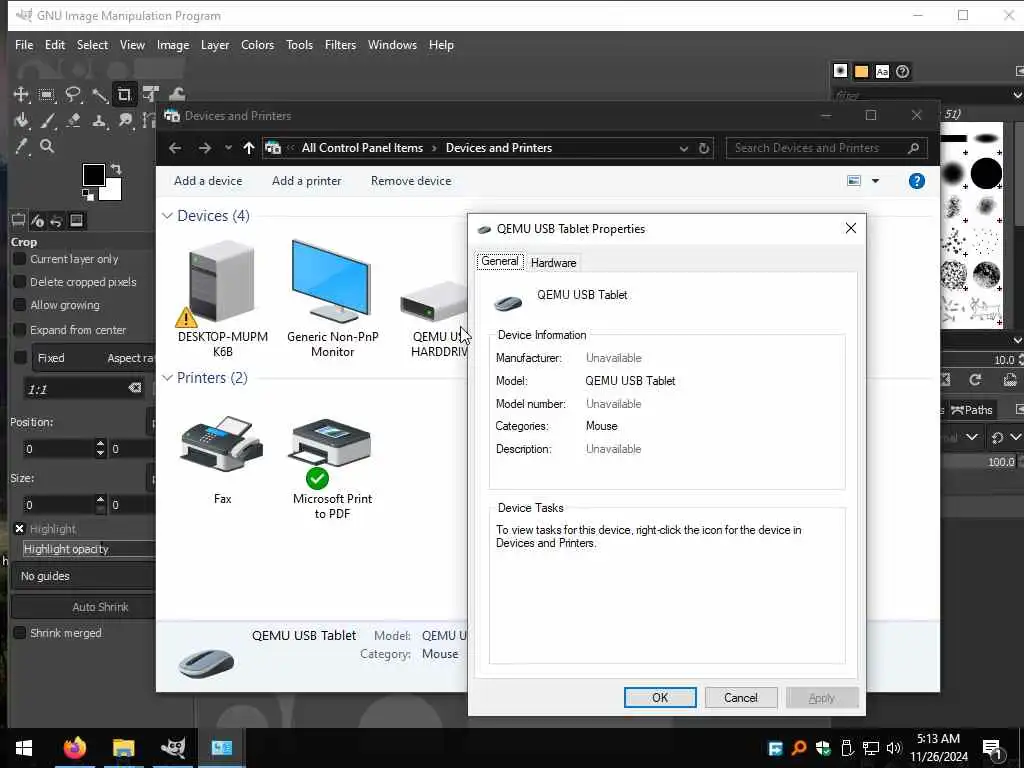
Task: Enable 'Allow growing' checkbox
Action: pos(20,305)
